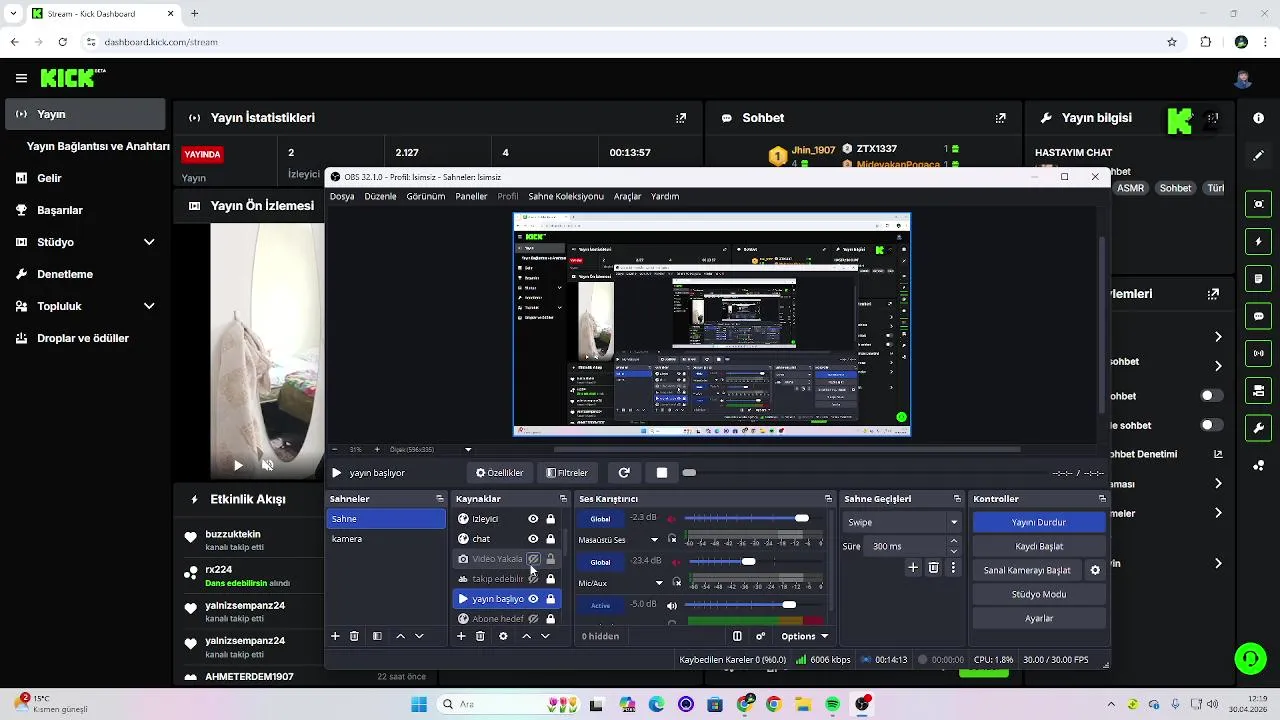
Task: Open the Sahne Koleksiyonu menu in OBS
Action: [x=566, y=196]
